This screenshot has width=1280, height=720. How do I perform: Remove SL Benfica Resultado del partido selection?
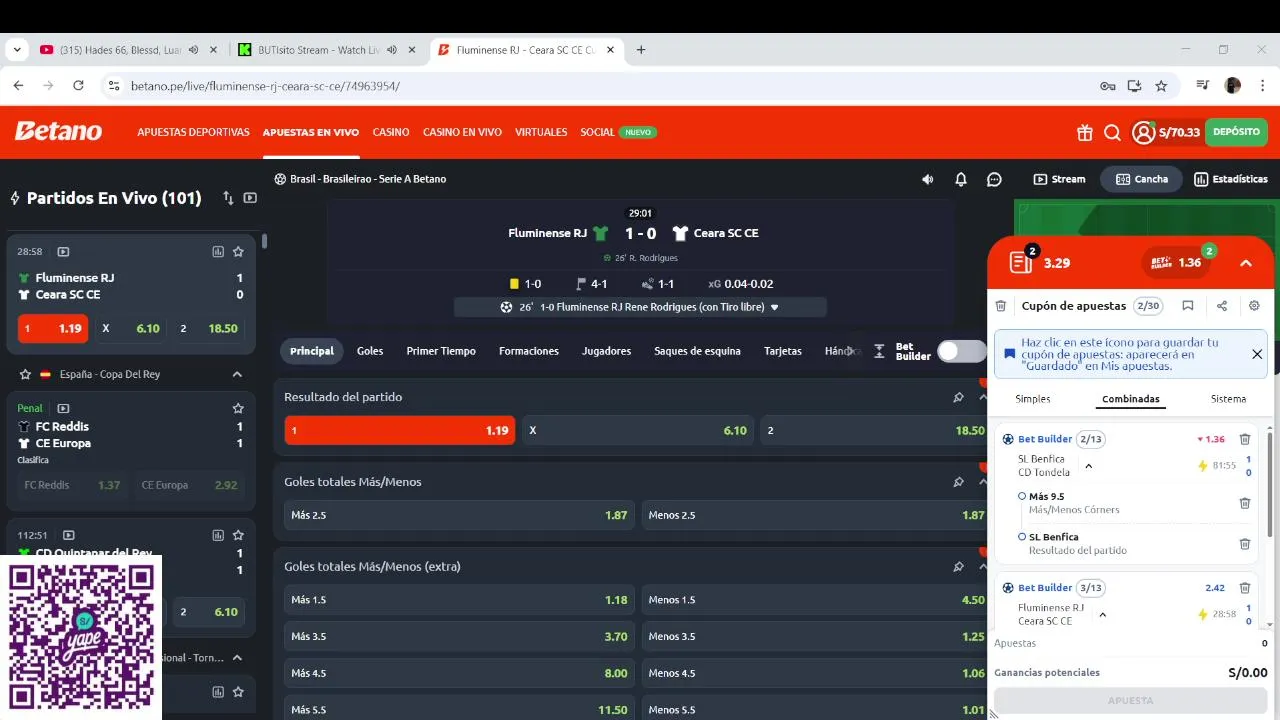point(1245,544)
